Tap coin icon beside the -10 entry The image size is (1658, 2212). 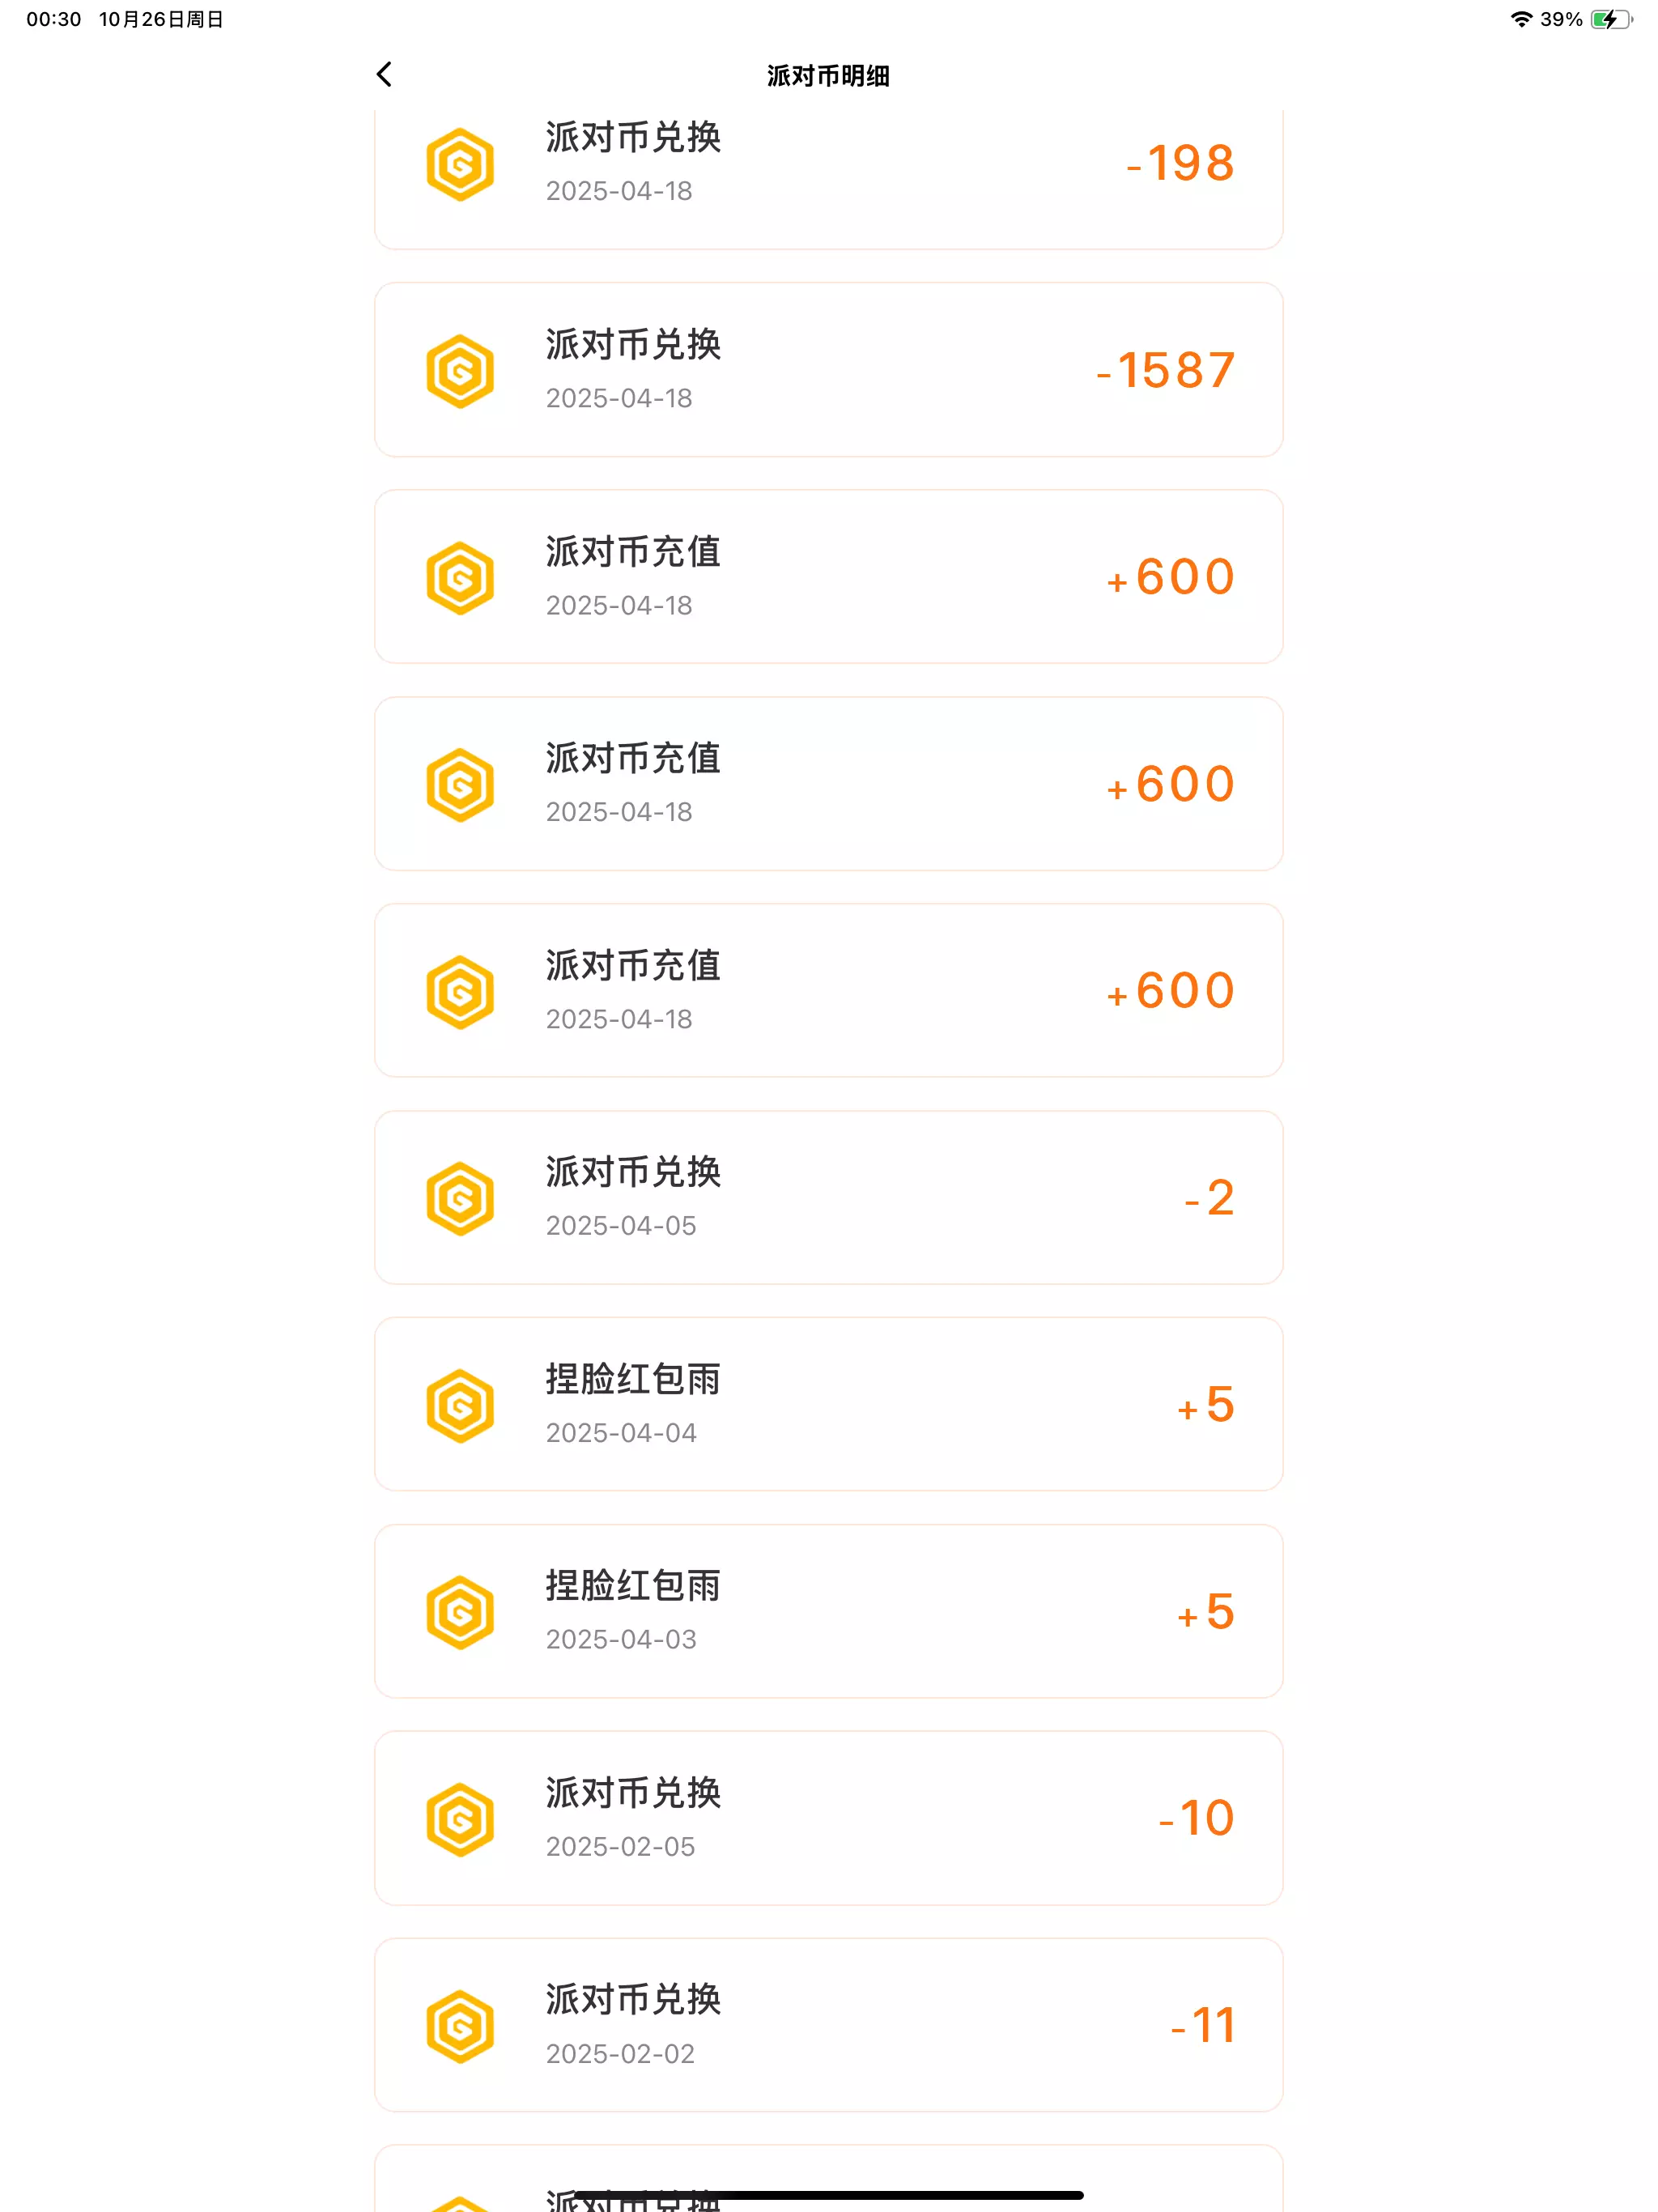[x=460, y=1819]
